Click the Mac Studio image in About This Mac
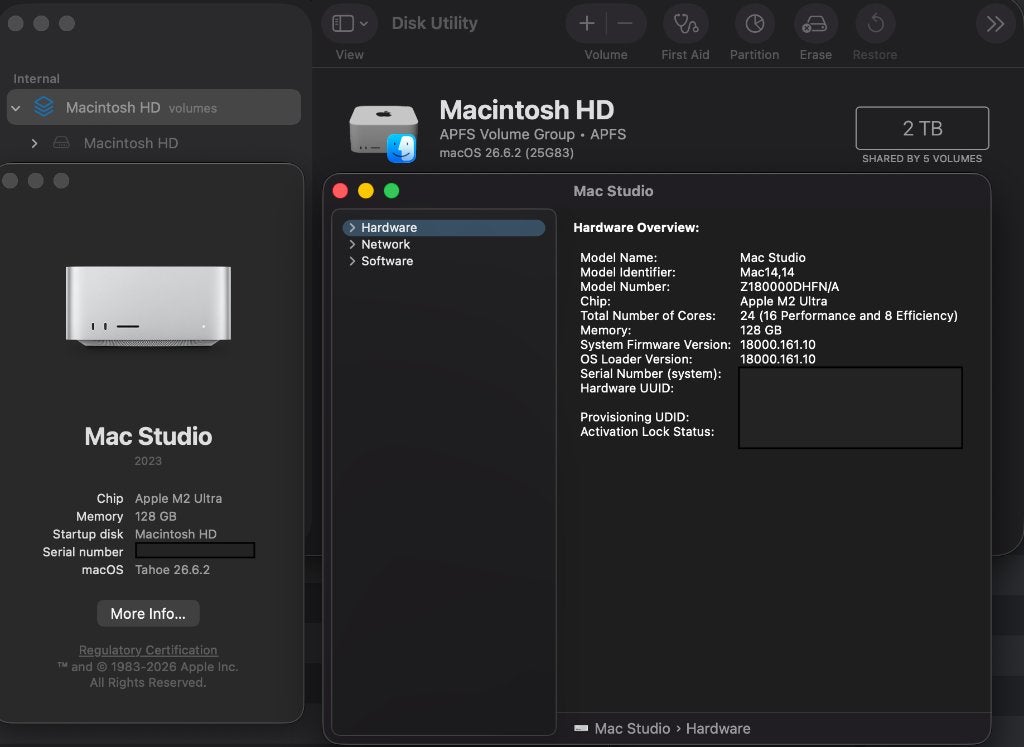Screen dimensions: 1024x747 coord(148,306)
